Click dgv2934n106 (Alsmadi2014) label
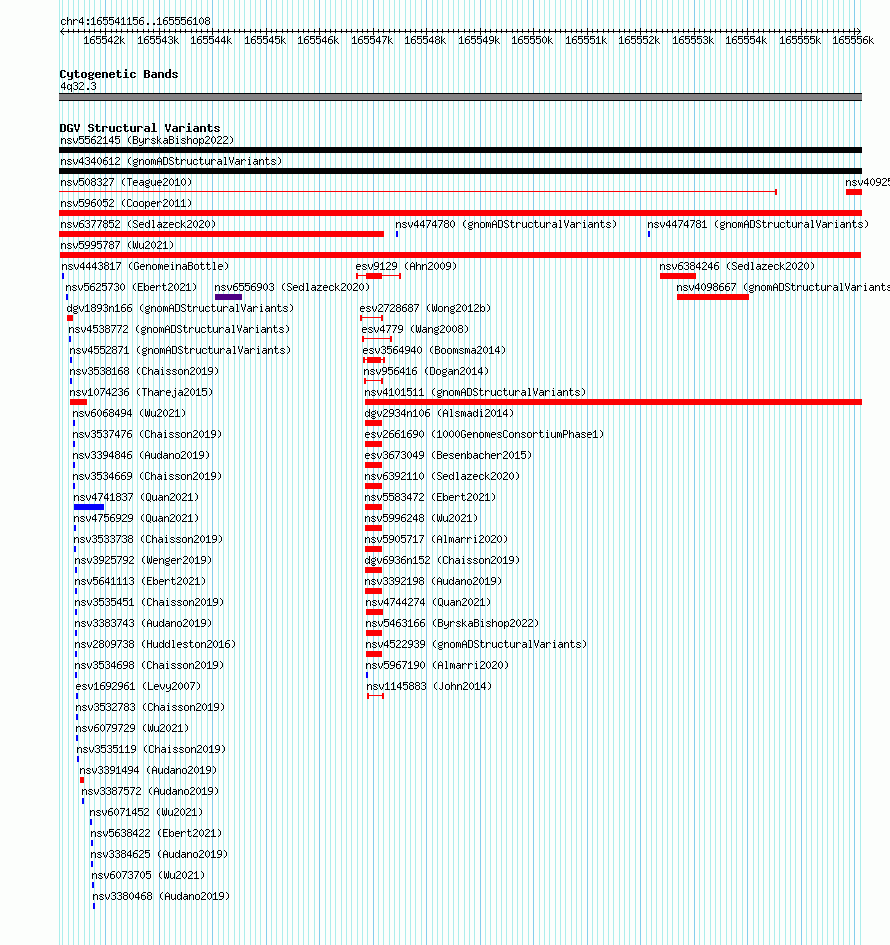This screenshot has width=890, height=945. [x=439, y=413]
